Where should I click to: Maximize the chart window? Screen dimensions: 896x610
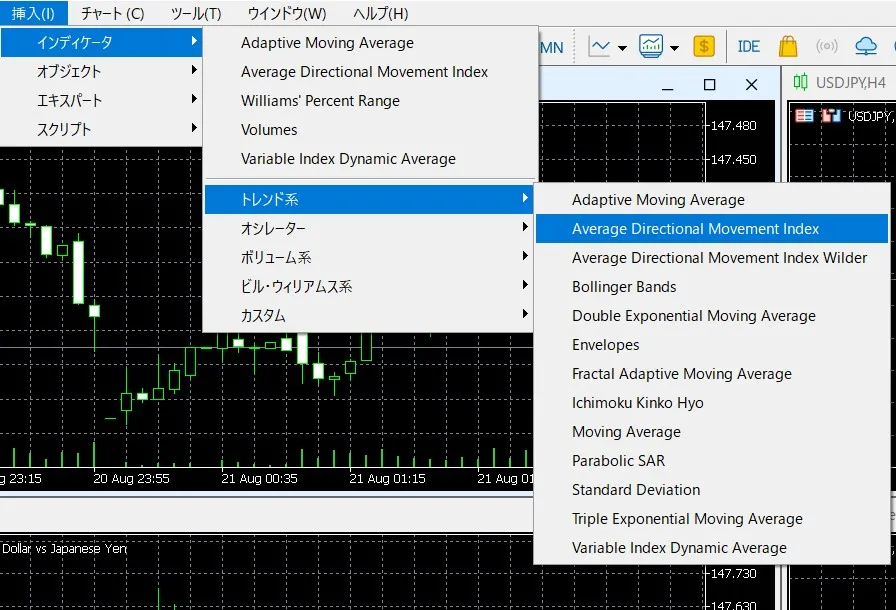pyautogui.click(x=710, y=85)
